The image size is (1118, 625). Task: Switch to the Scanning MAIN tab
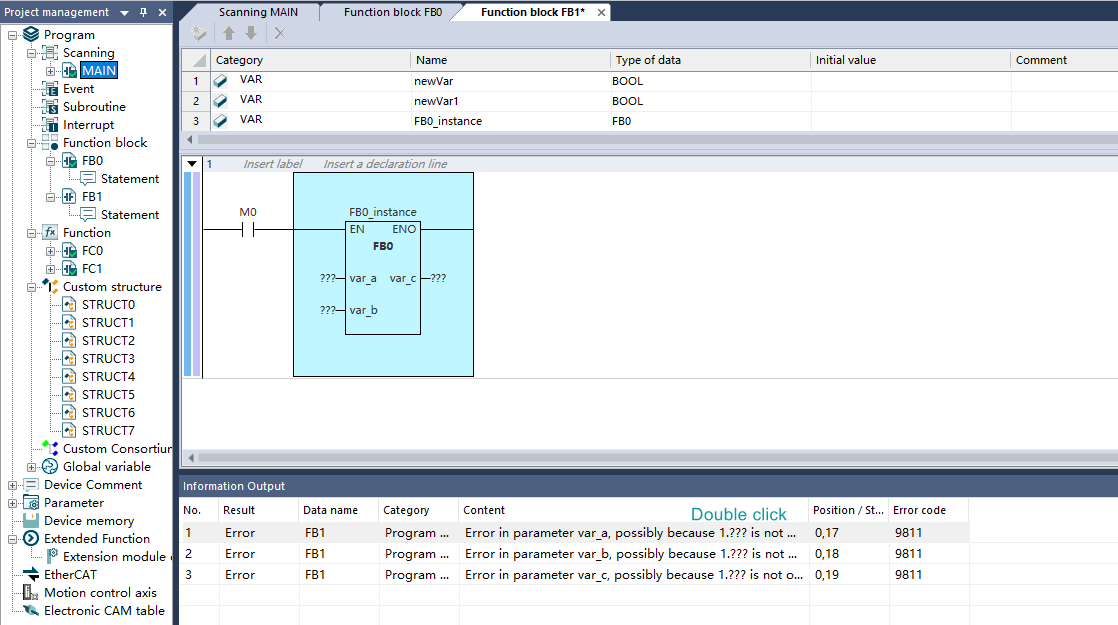coord(257,12)
